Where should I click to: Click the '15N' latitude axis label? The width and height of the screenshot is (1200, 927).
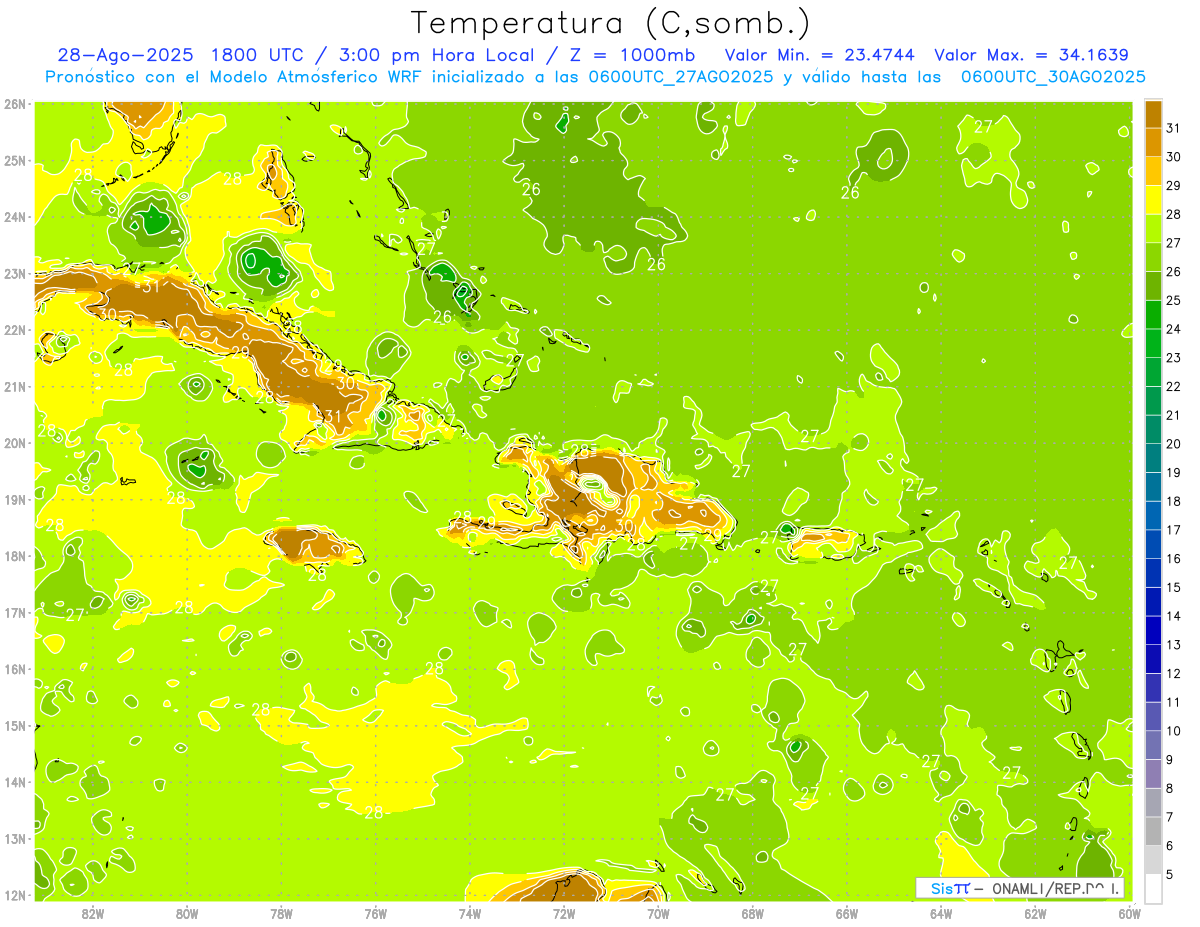tap(15, 725)
